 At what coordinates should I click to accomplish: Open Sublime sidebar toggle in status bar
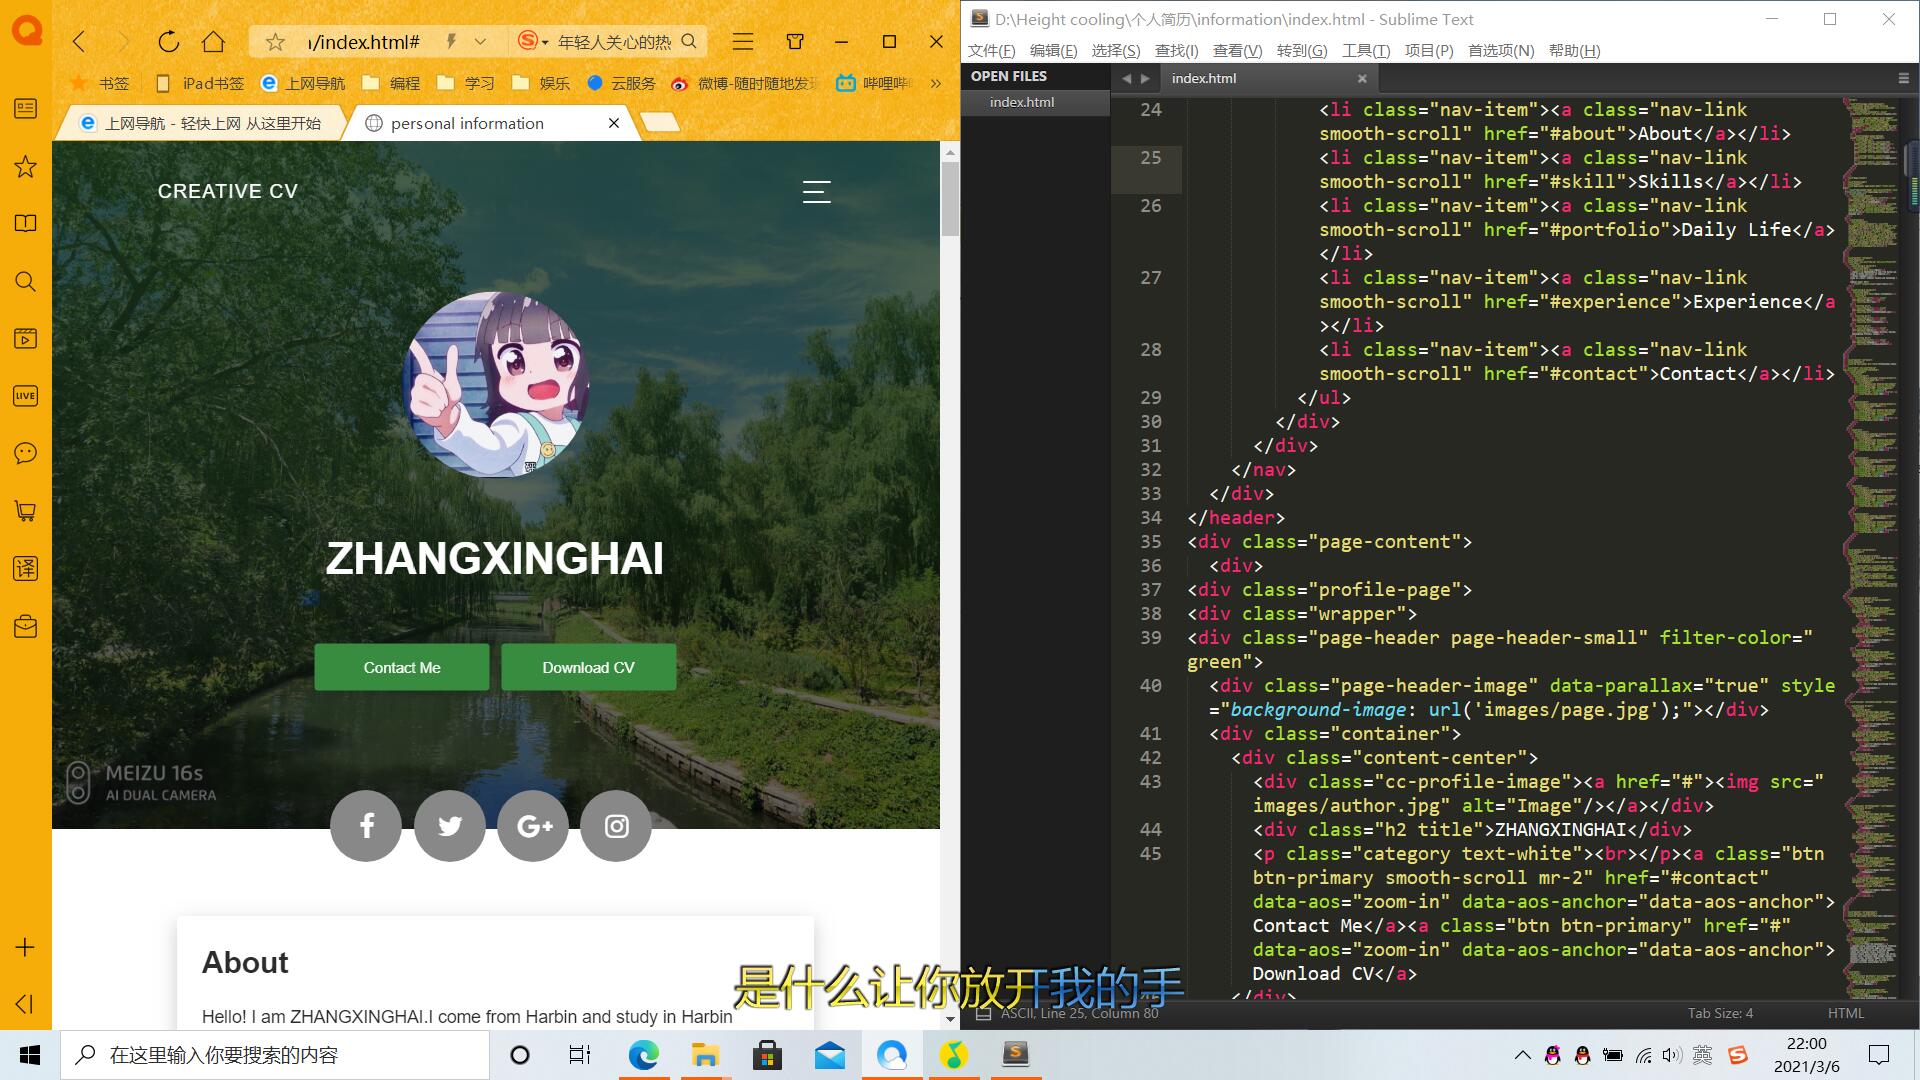[x=983, y=1013]
